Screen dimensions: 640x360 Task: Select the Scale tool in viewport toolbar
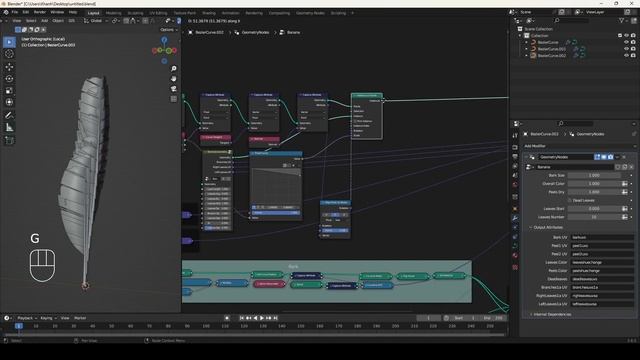click(9, 91)
